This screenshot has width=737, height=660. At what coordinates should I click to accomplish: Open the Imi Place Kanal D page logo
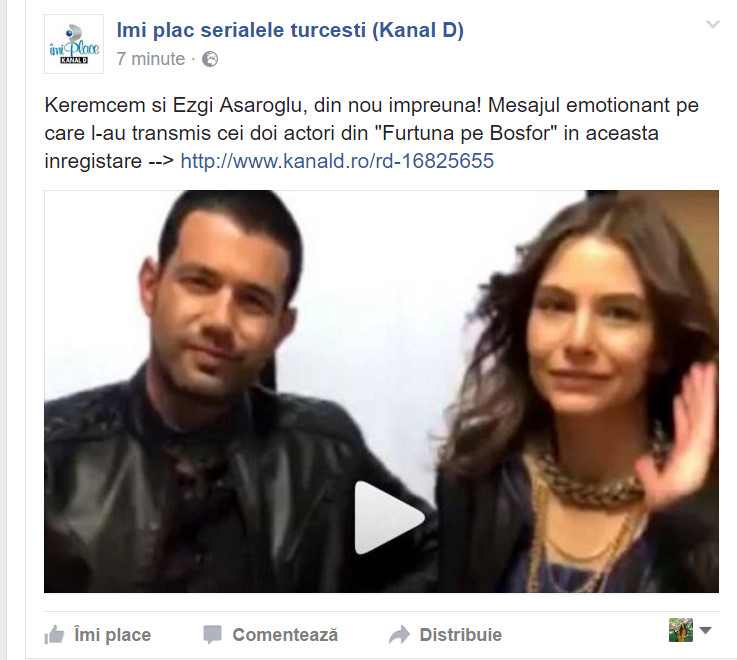pos(74,44)
